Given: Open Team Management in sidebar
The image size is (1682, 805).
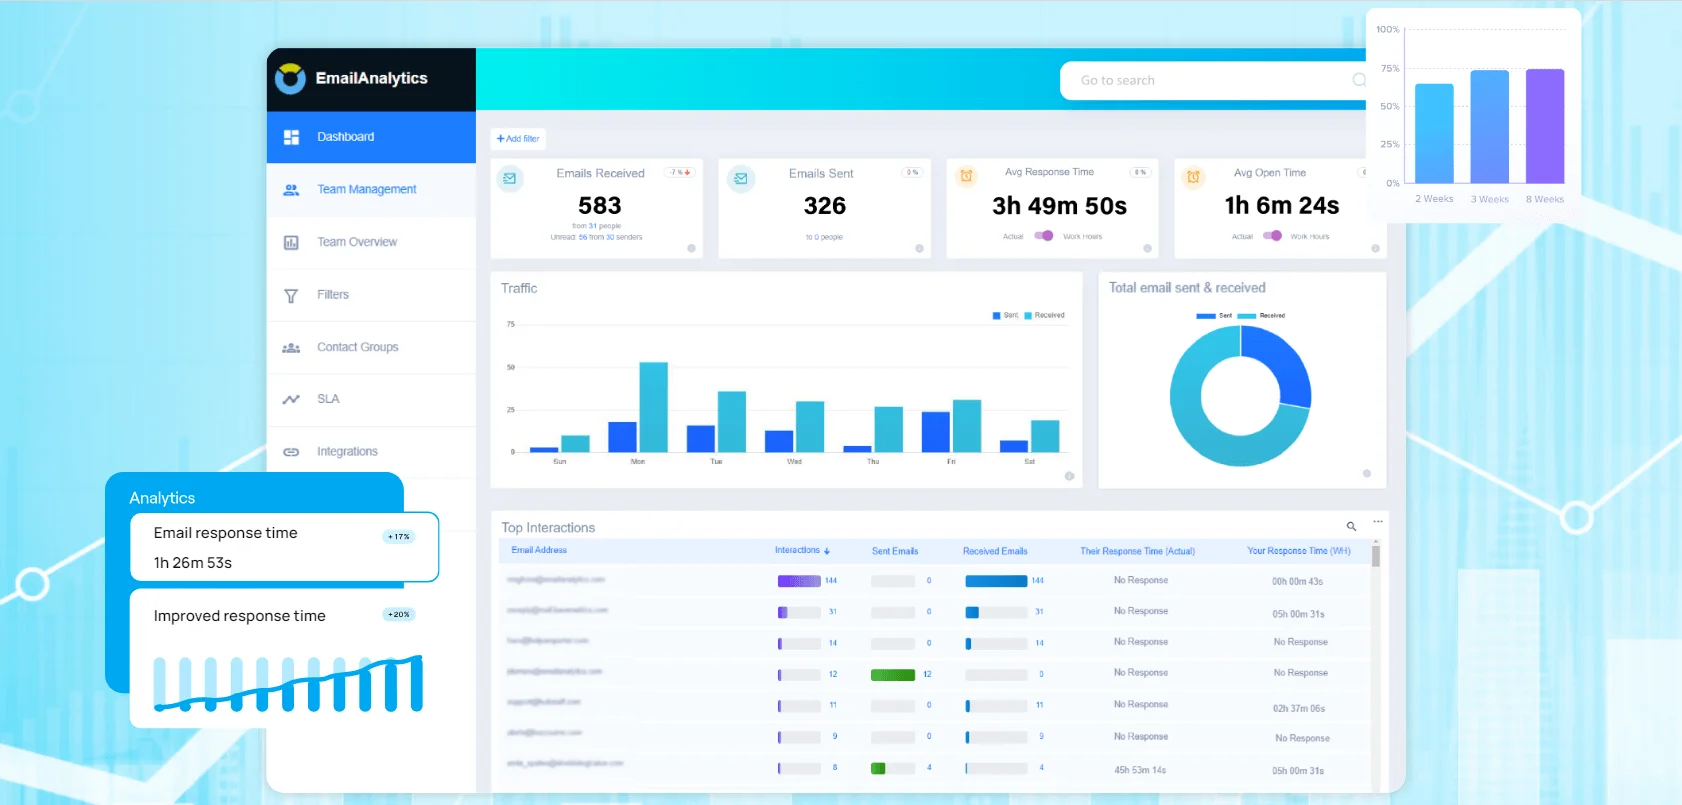Looking at the screenshot, I should pyautogui.click(x=371, y=189).
